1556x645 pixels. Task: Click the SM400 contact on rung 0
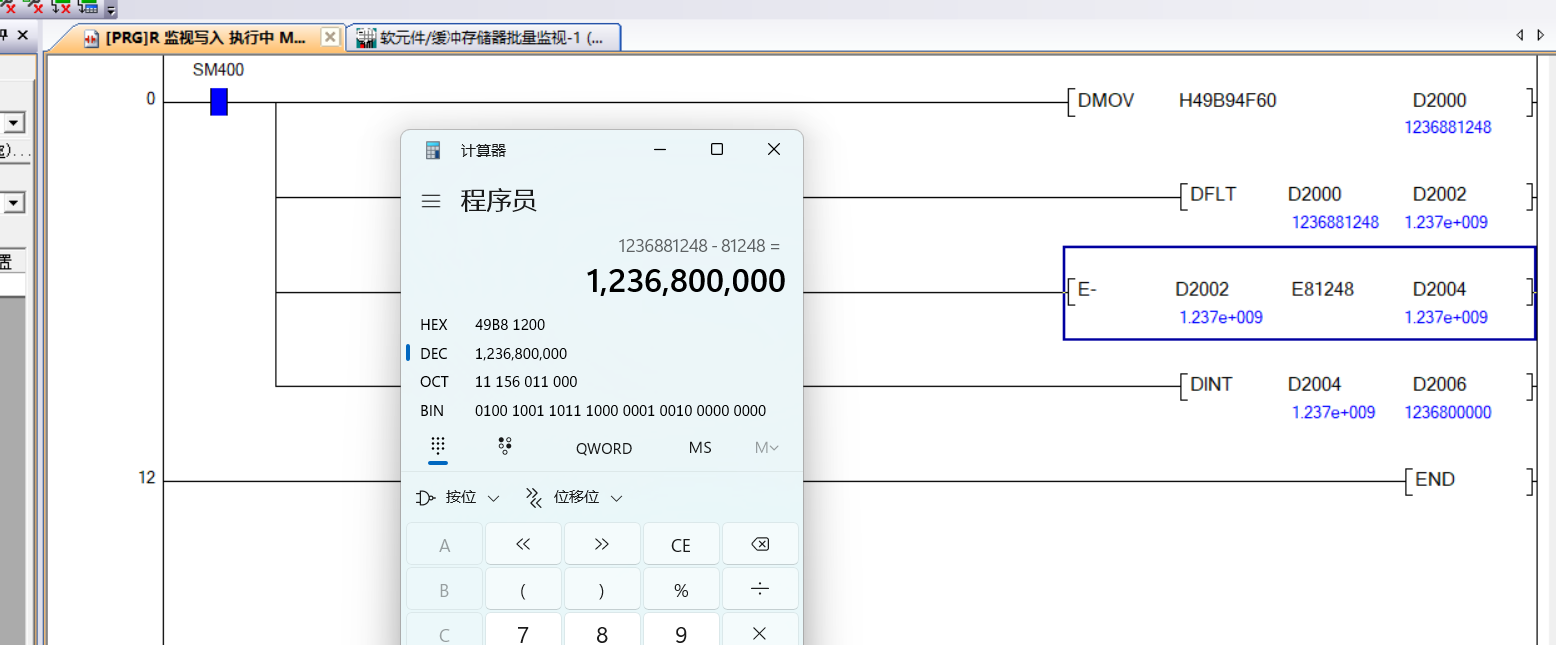pos(219,102)
